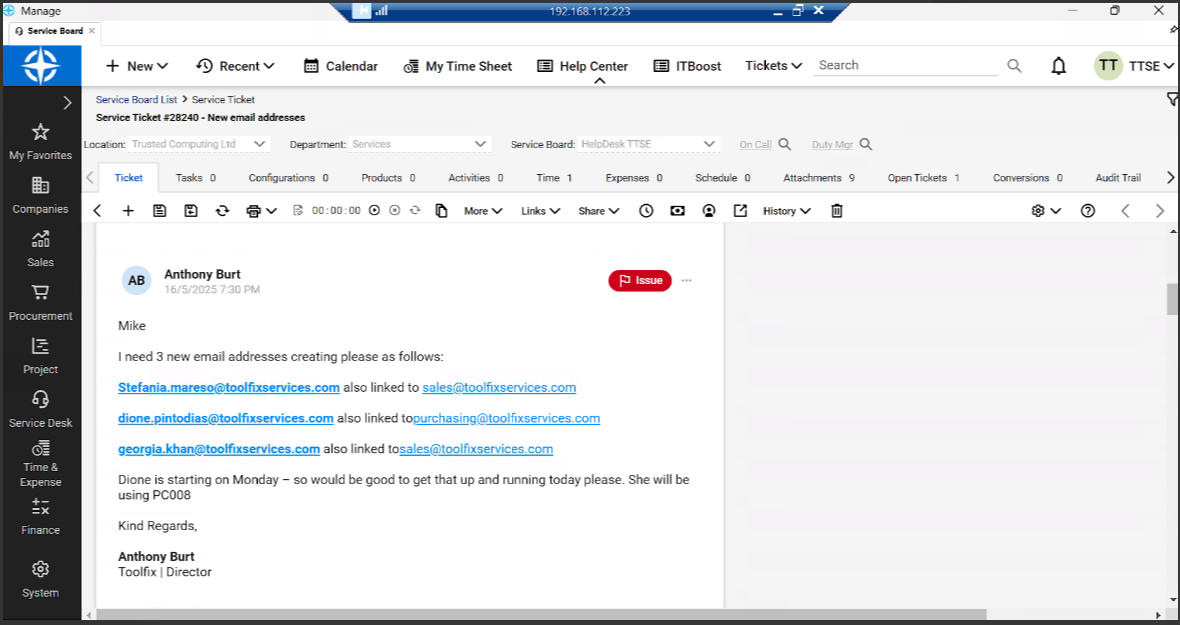Select the Ticket tab
The width and height of the screenshot is (1180, 625).
click(x=129, y=177)
